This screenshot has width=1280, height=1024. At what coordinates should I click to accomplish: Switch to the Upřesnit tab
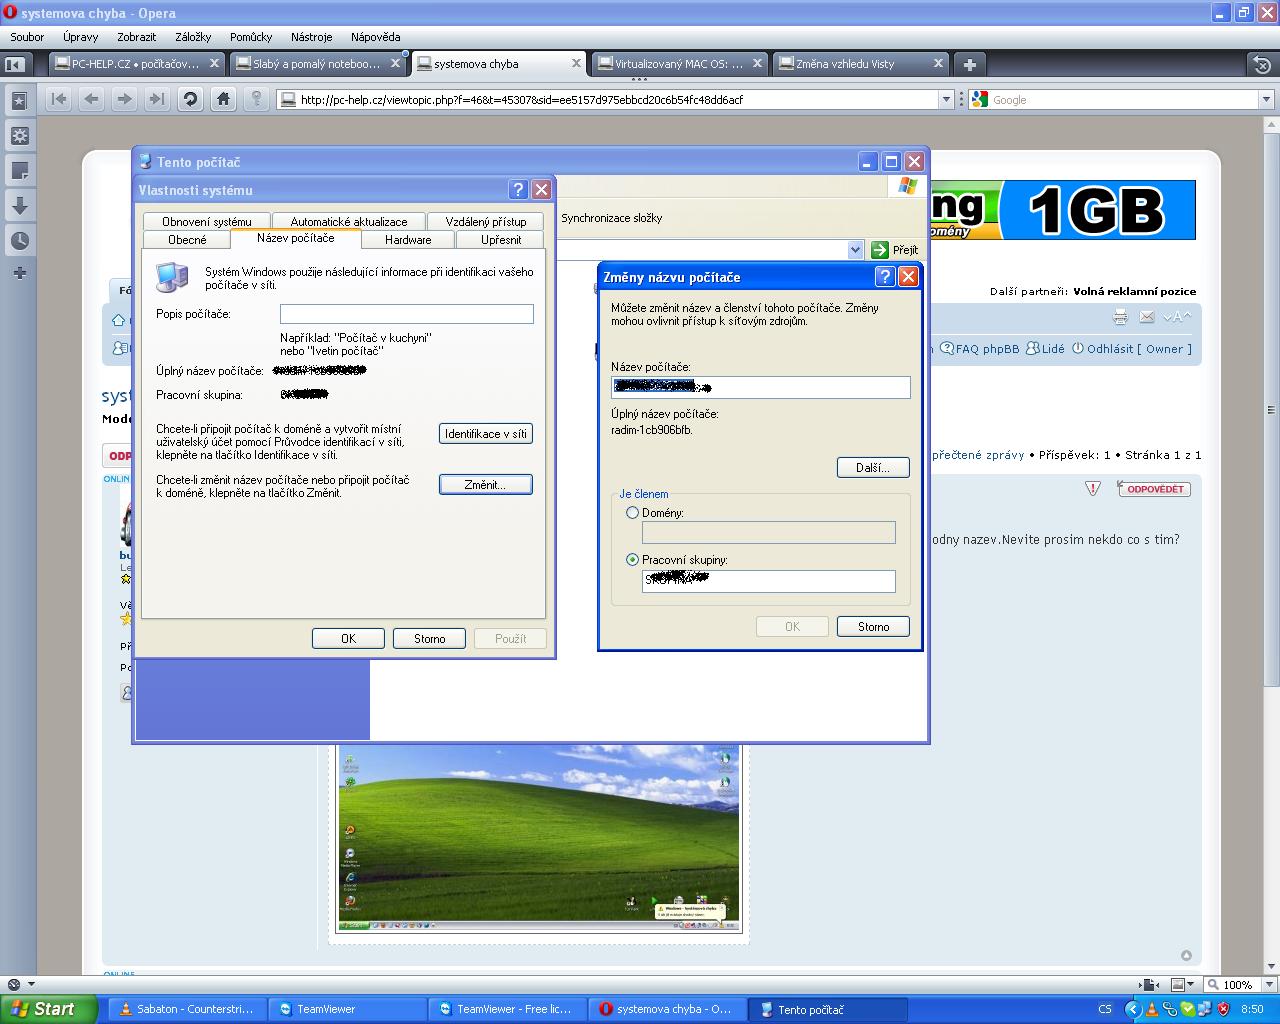501,240
